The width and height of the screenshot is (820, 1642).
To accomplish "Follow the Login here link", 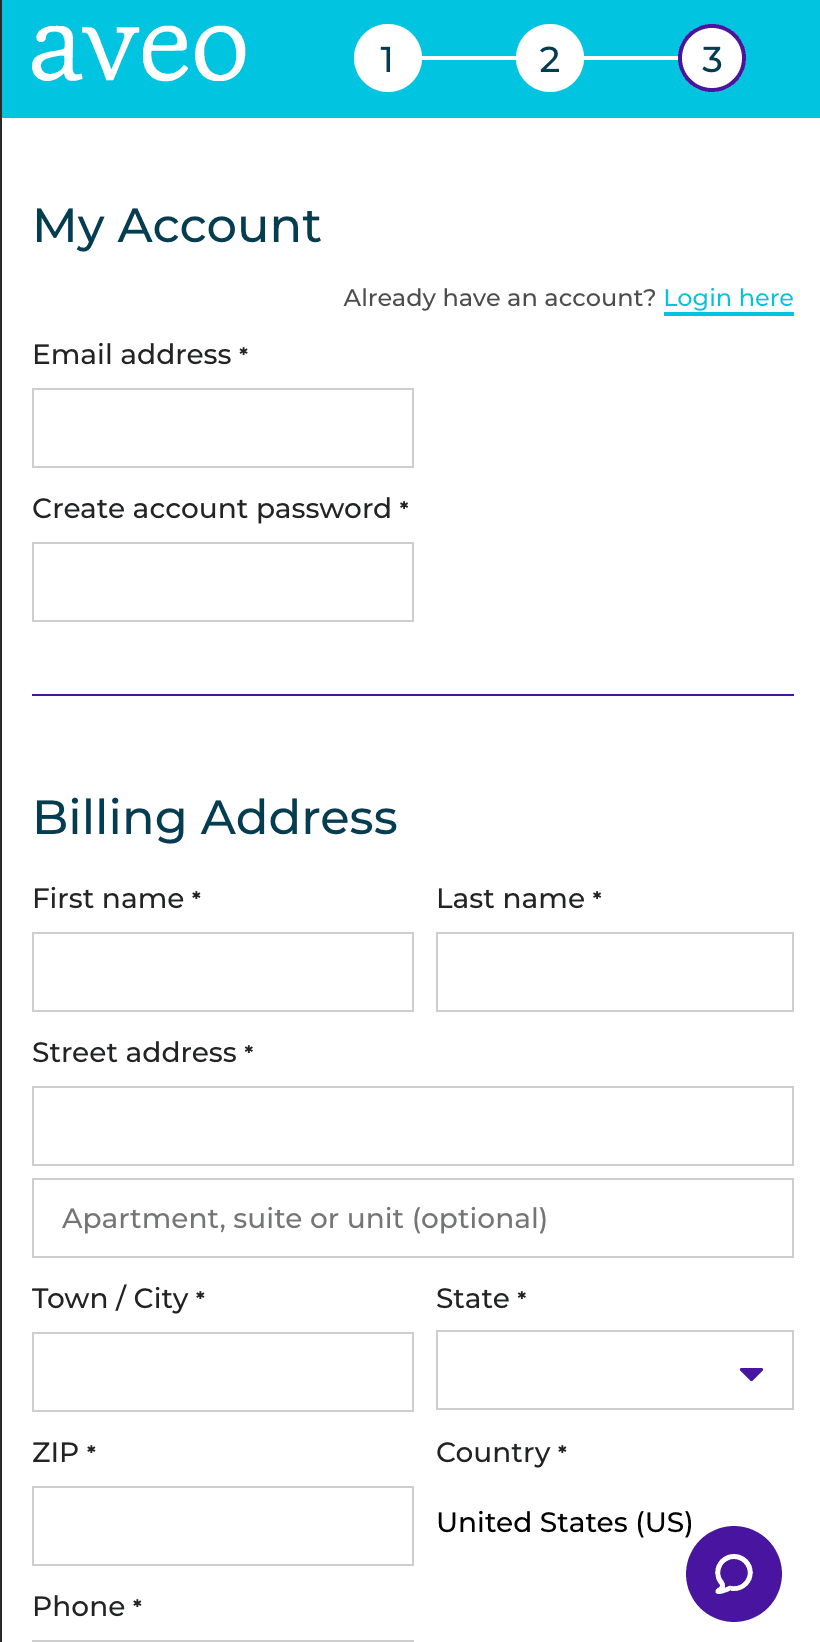I will [x=728, y=298].
